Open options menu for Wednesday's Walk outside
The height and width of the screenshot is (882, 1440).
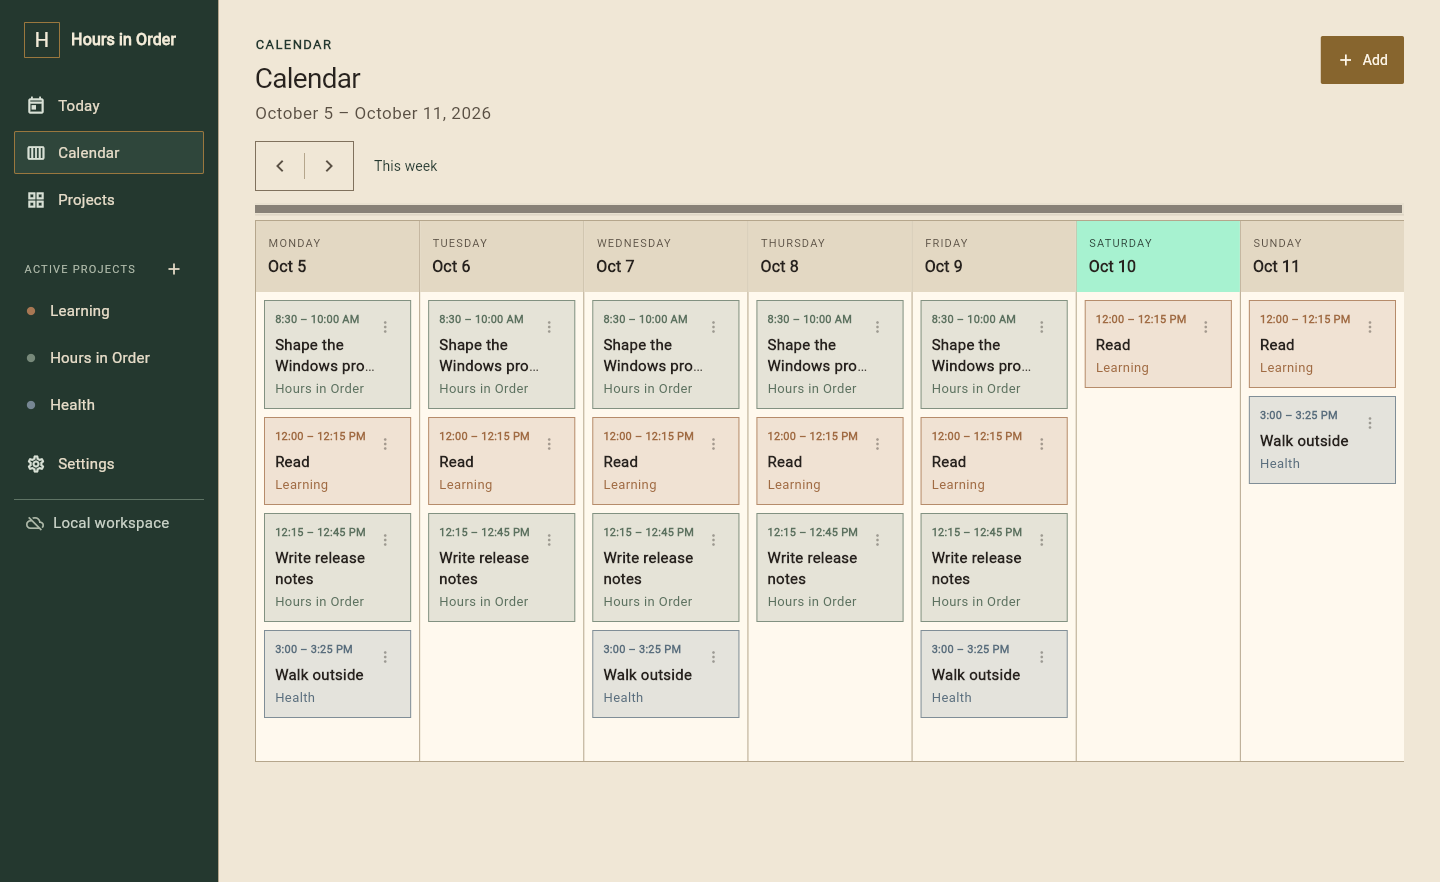point(713,657)
